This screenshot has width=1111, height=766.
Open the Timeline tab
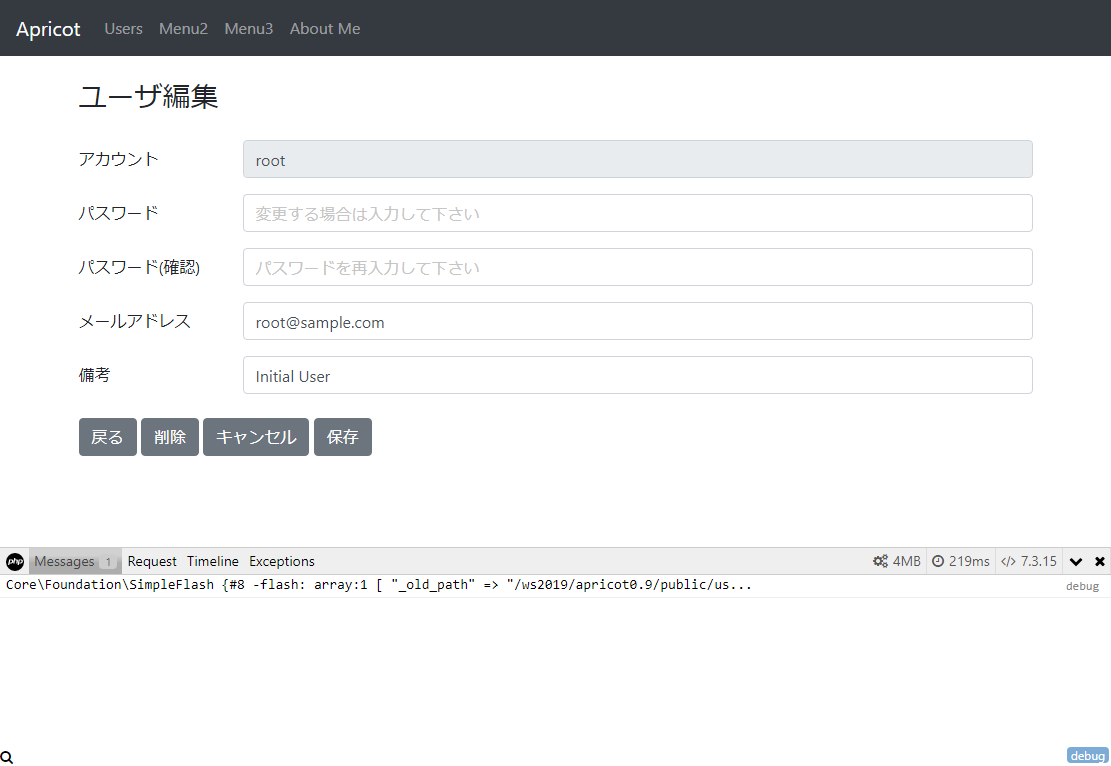tap(213, 561)
